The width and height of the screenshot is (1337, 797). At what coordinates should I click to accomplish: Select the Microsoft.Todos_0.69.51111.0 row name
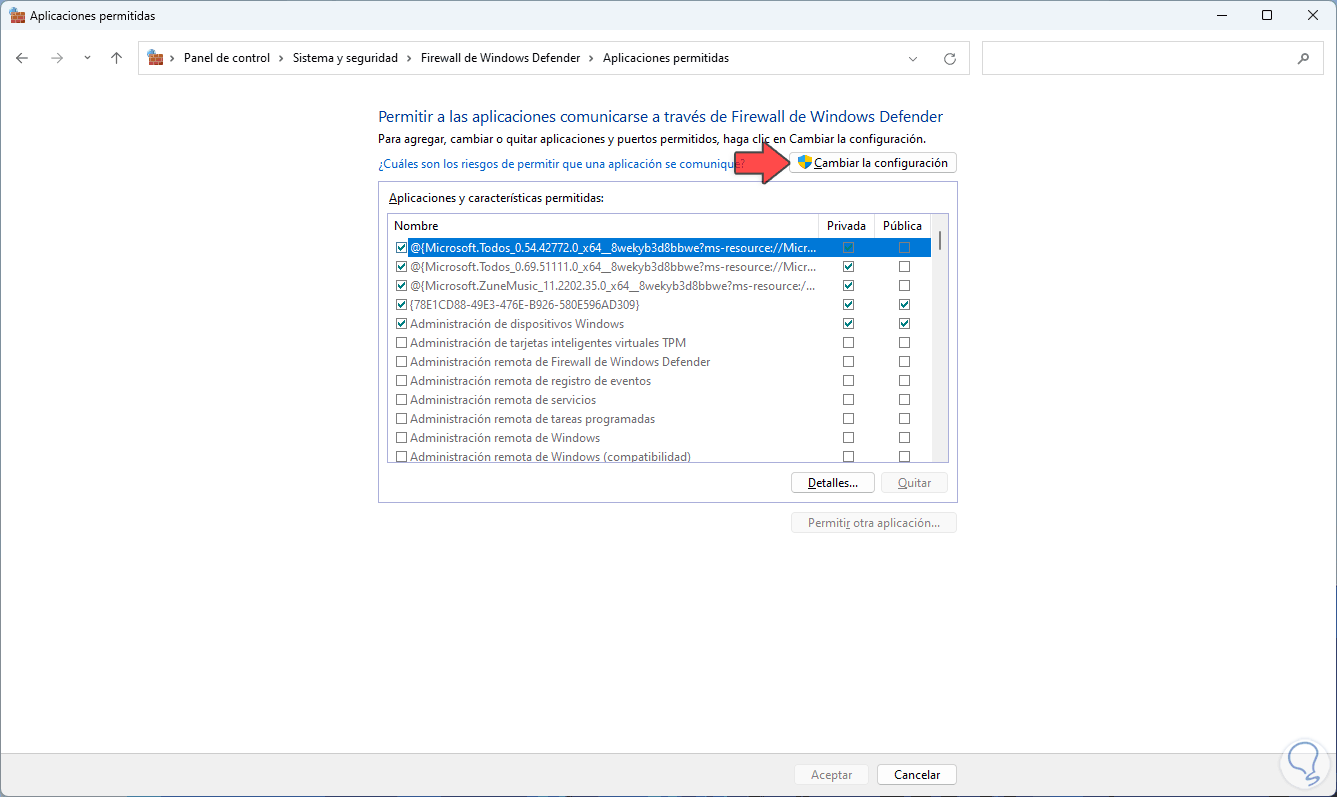(x=613, y=267)
